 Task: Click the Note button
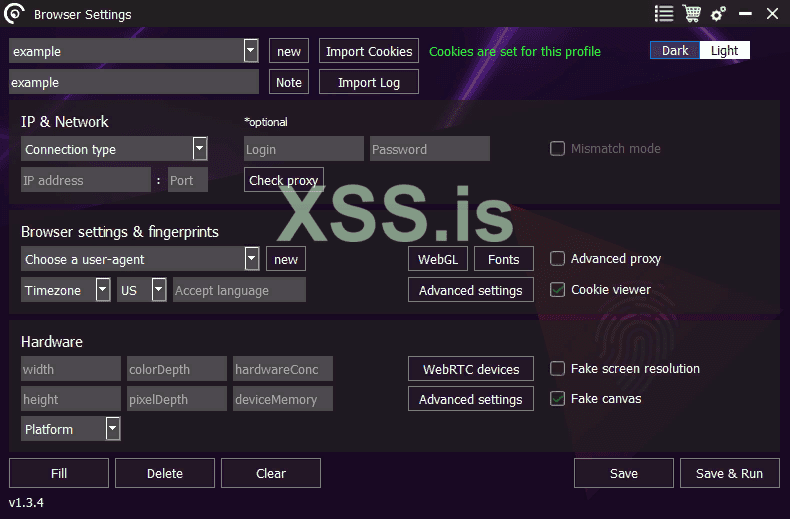click(x=289, y=82)
